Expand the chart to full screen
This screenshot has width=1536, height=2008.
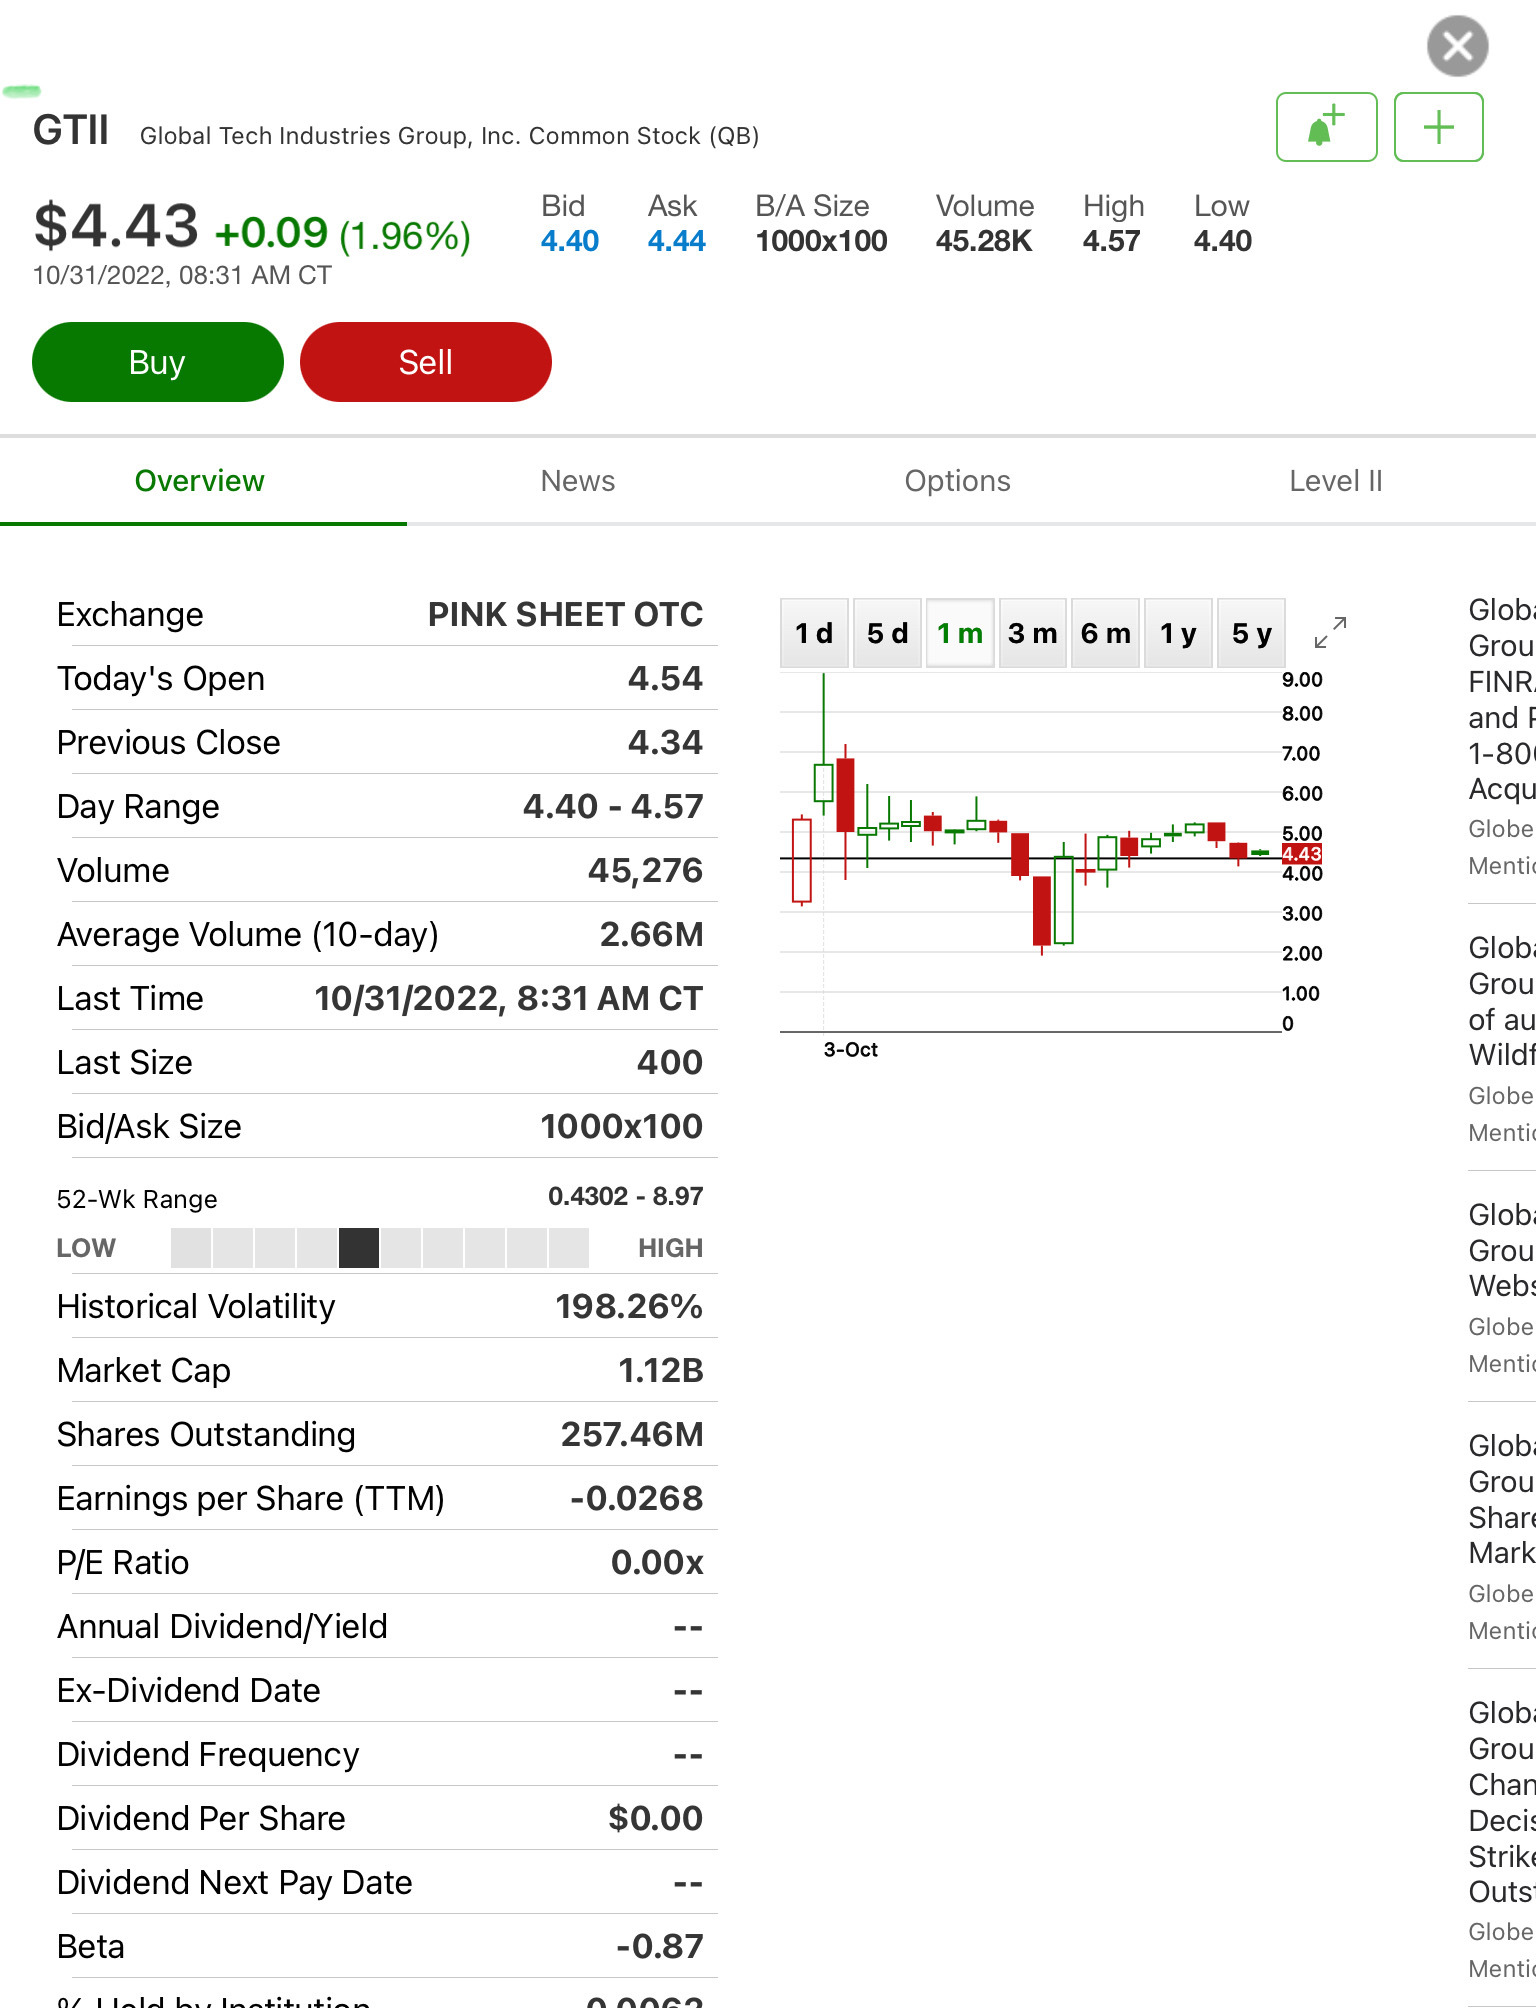tap(1330, 632)
